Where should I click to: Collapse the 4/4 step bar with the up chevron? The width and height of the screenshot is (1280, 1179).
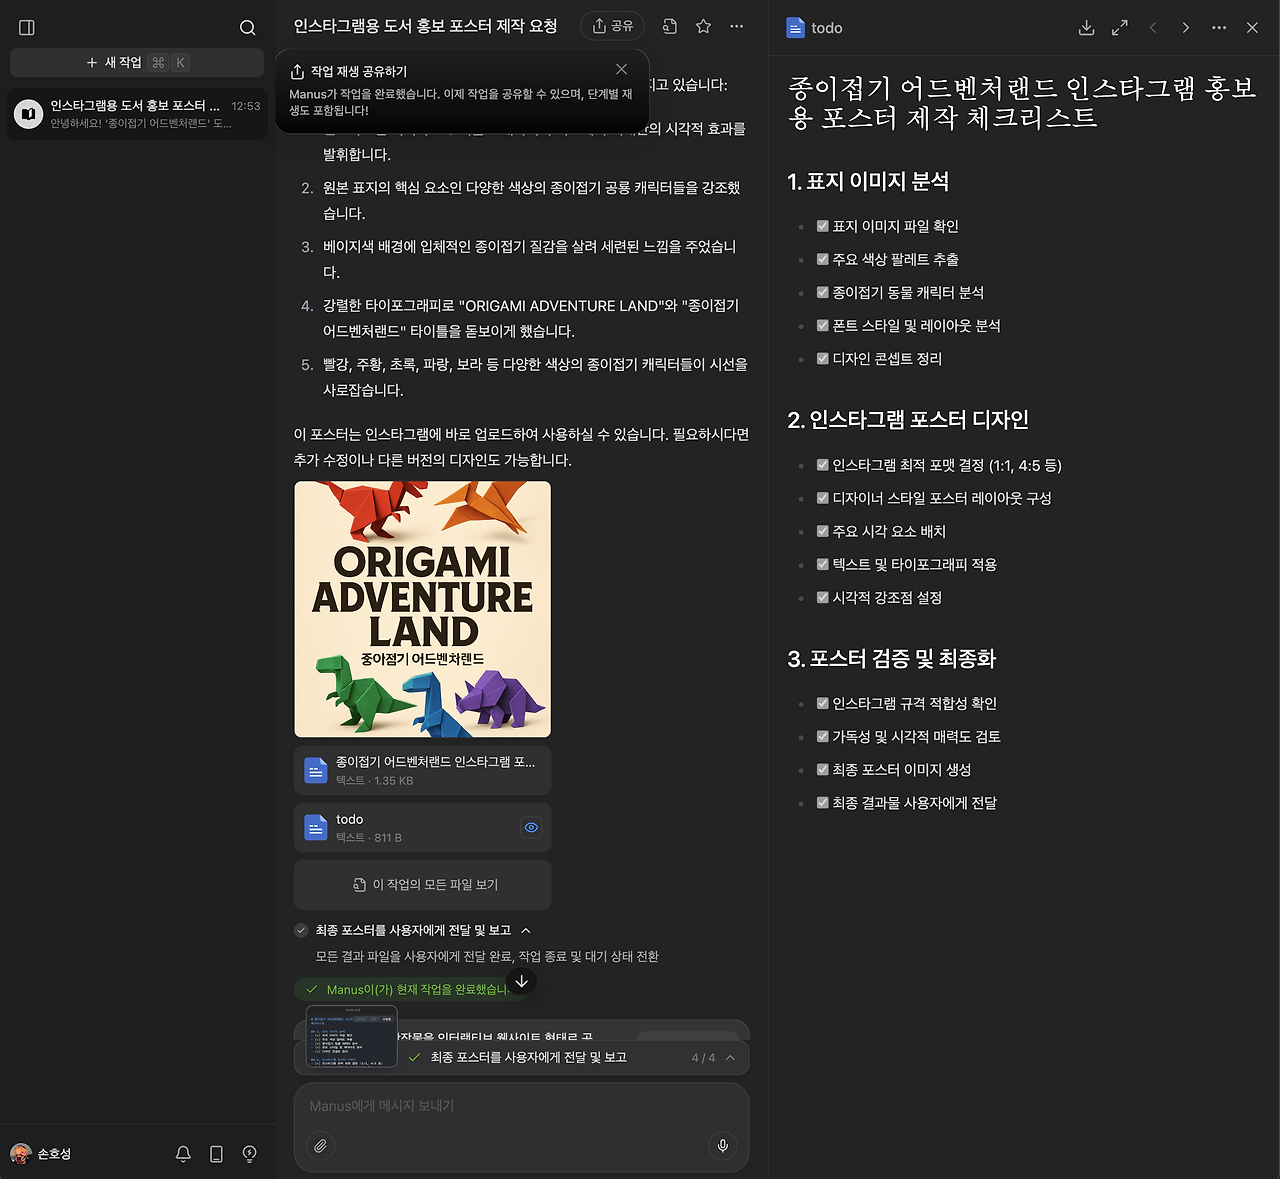tap(730, 1057)
